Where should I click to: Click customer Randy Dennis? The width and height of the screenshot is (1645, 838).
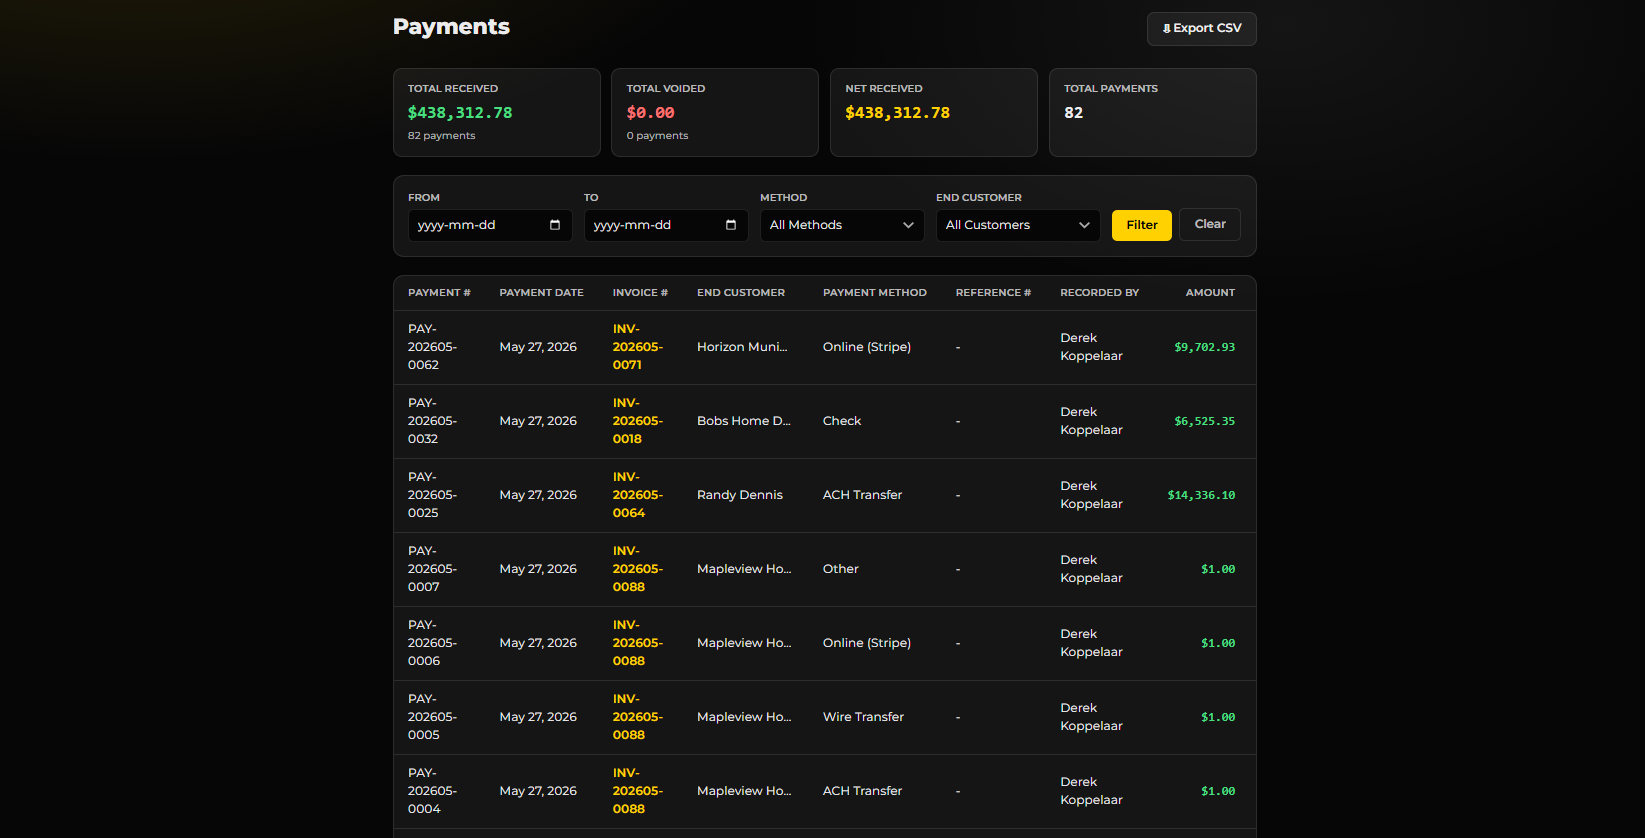(x=740, y=495)
